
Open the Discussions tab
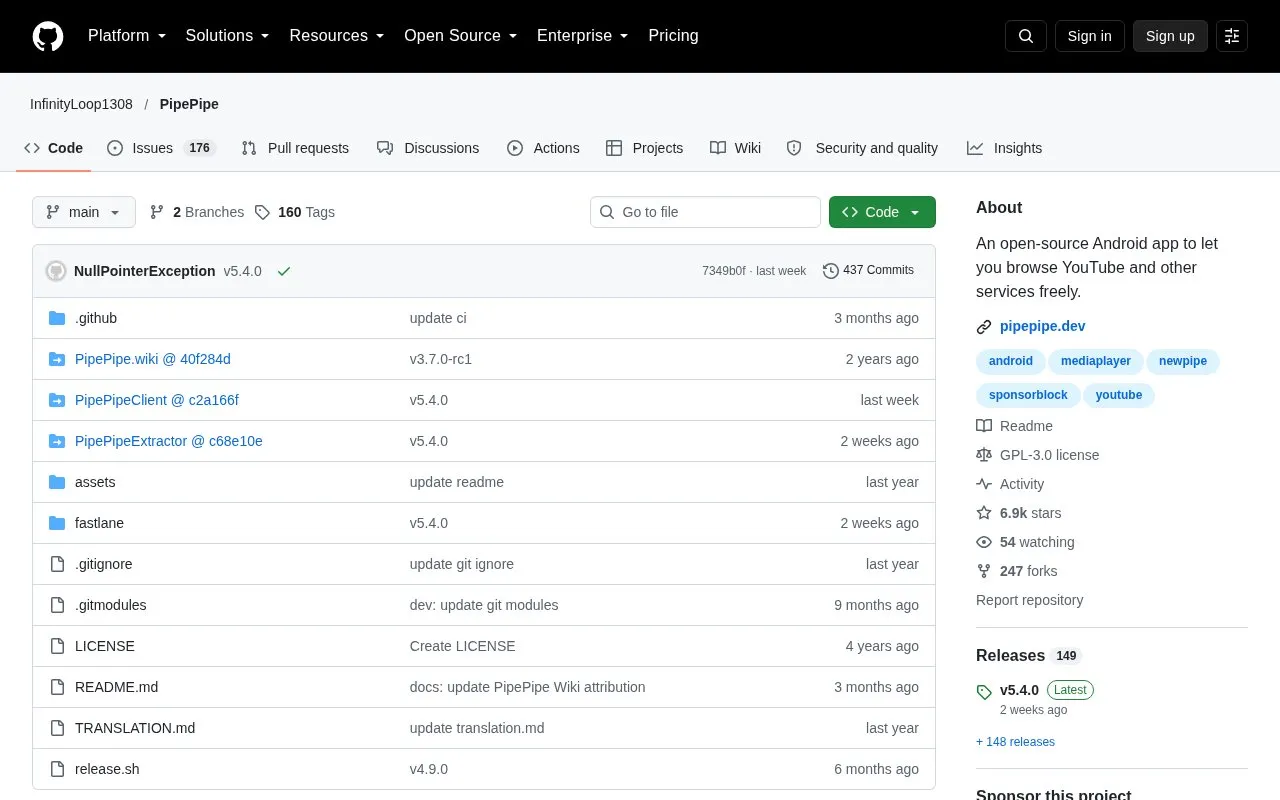(428, 148)
